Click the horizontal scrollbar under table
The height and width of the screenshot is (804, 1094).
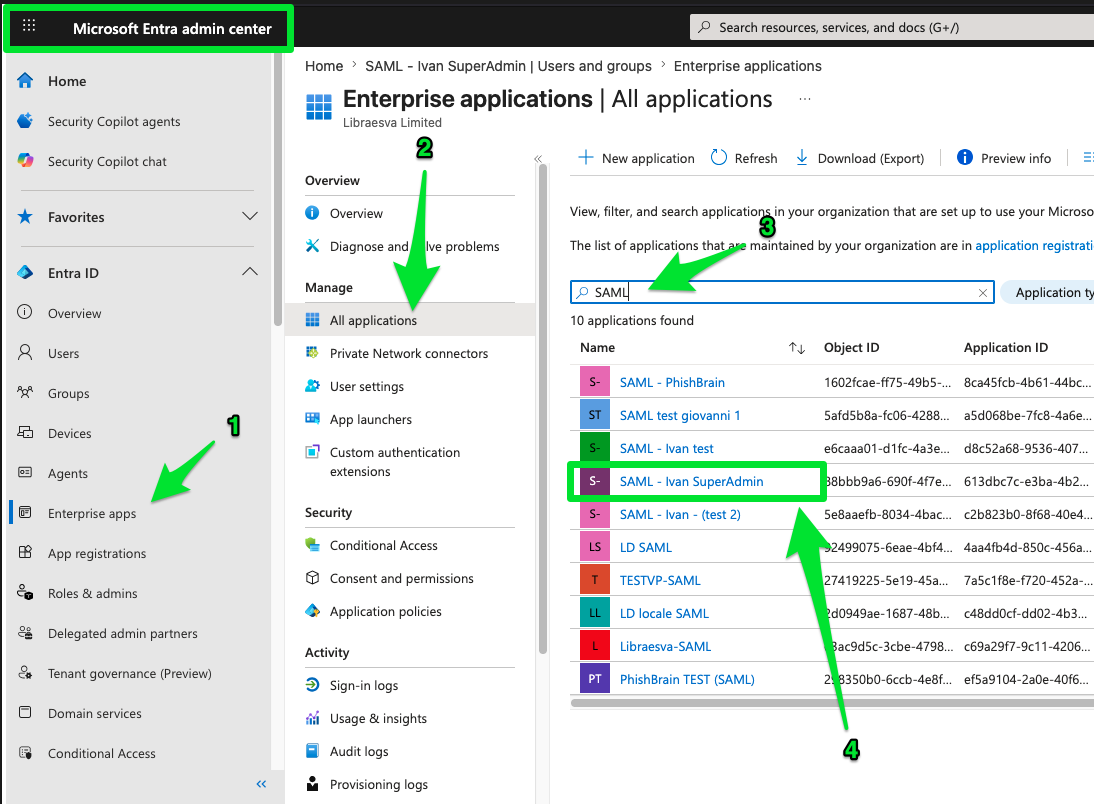click(832, 703)
